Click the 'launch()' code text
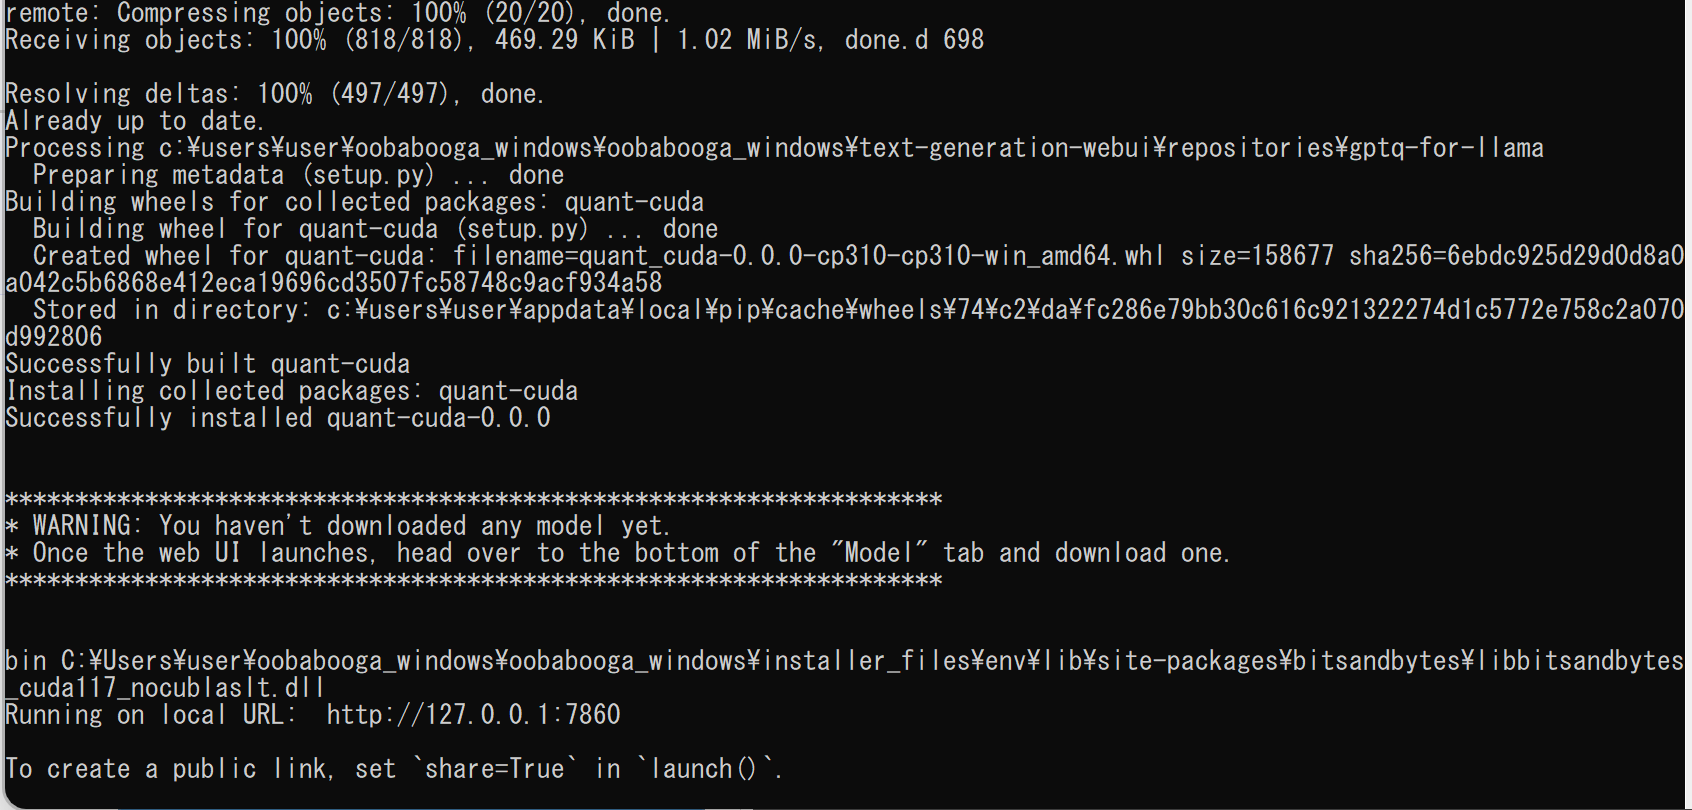 (704, 769)
